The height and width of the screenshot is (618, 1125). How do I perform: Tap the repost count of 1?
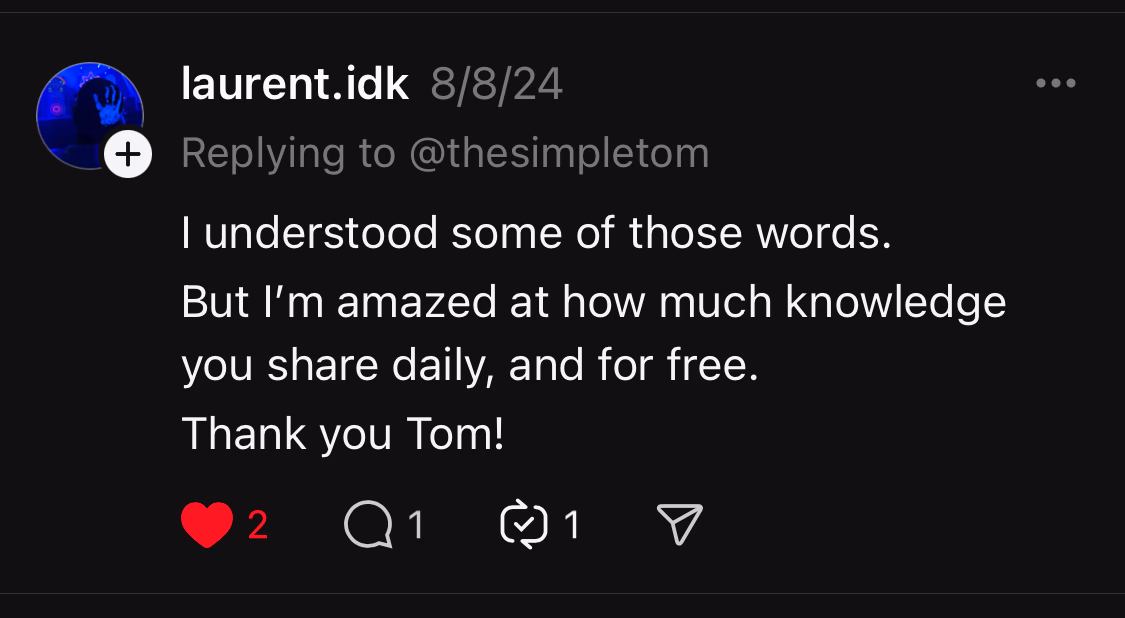pyautogui.click(x=569, y=523)
